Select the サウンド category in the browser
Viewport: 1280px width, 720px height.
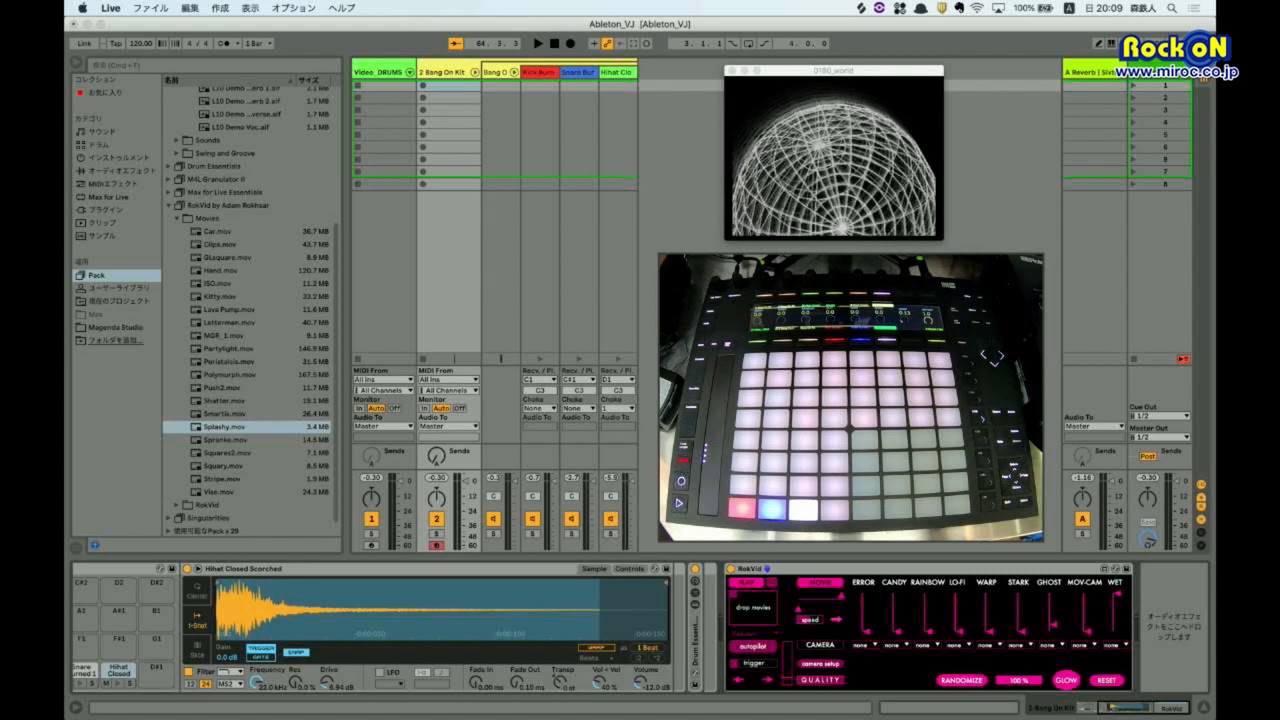point(102,131)
